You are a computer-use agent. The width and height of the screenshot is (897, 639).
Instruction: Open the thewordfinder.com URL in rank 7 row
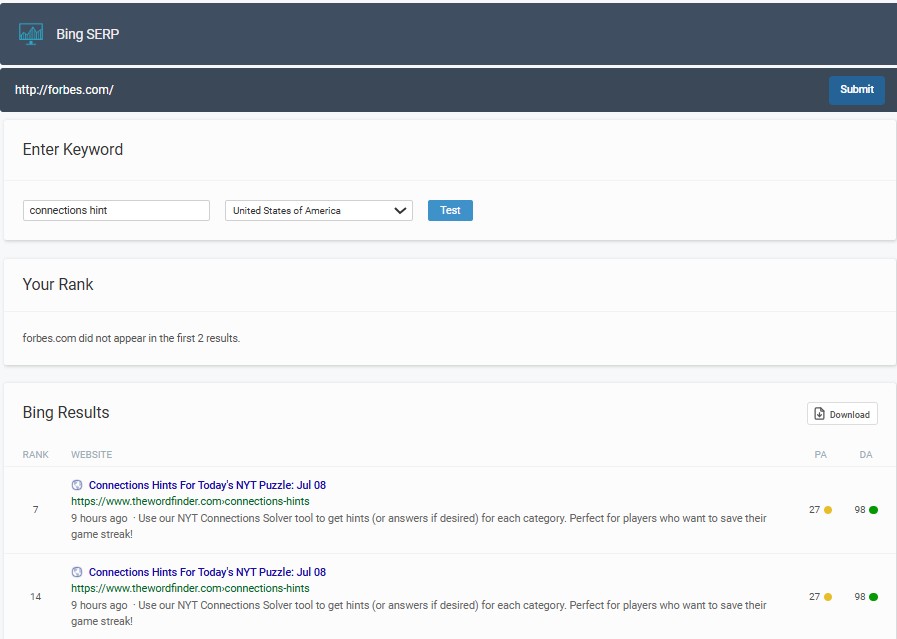pos(190,501)
